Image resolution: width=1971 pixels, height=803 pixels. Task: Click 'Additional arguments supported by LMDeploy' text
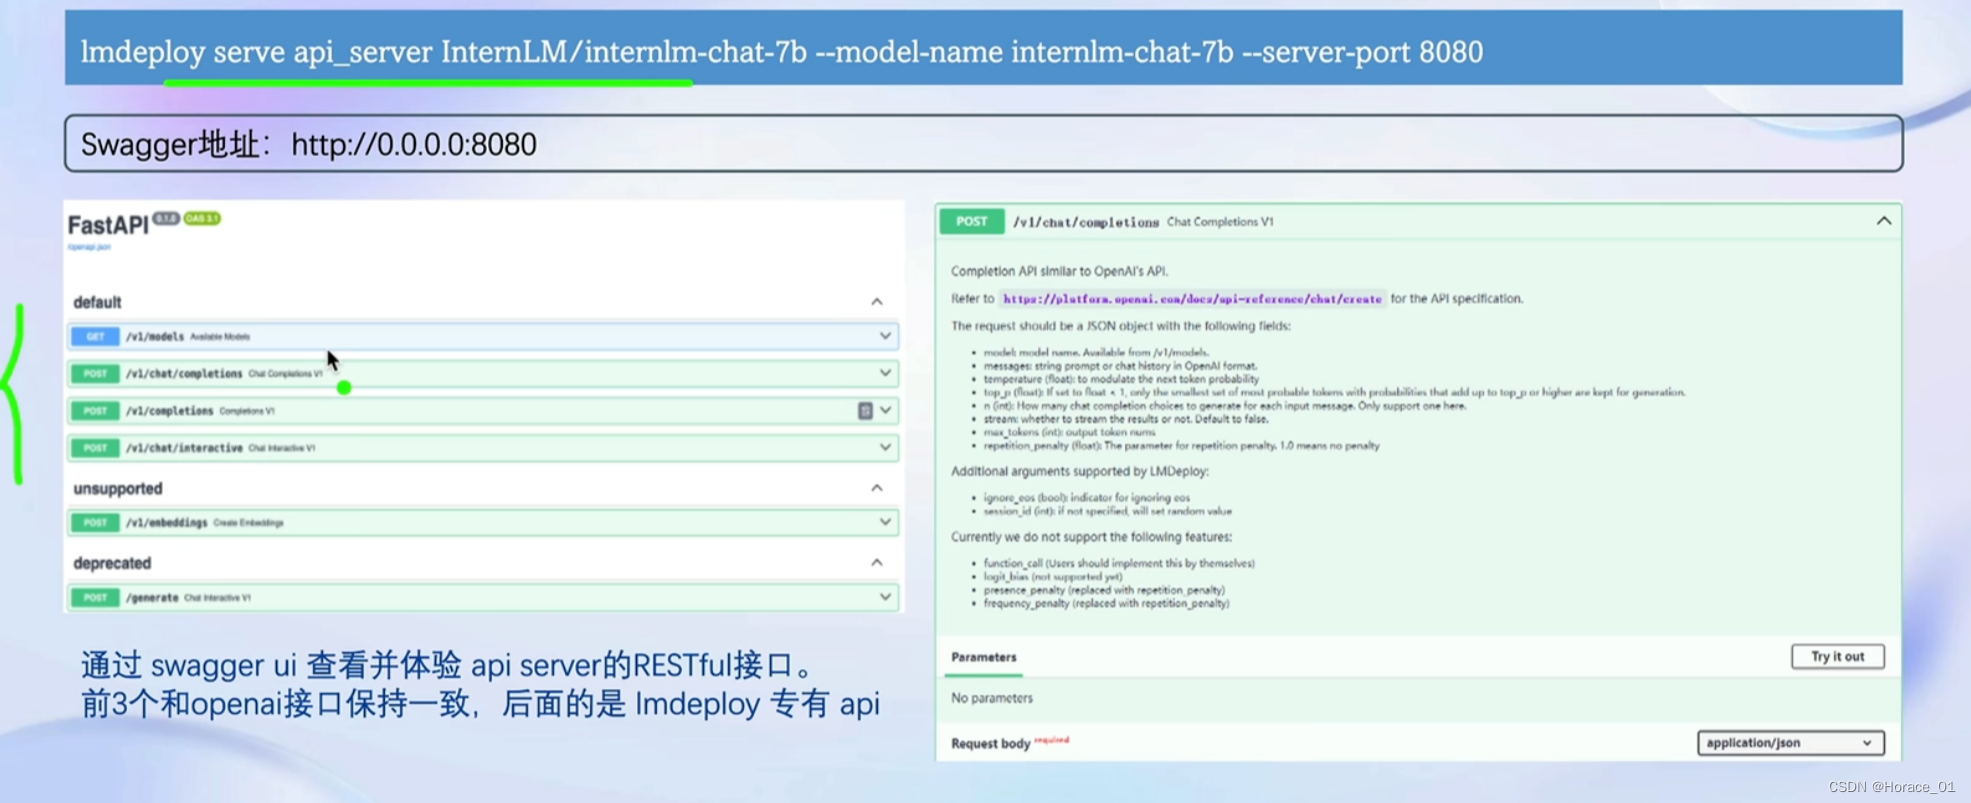click(1080, 471)
